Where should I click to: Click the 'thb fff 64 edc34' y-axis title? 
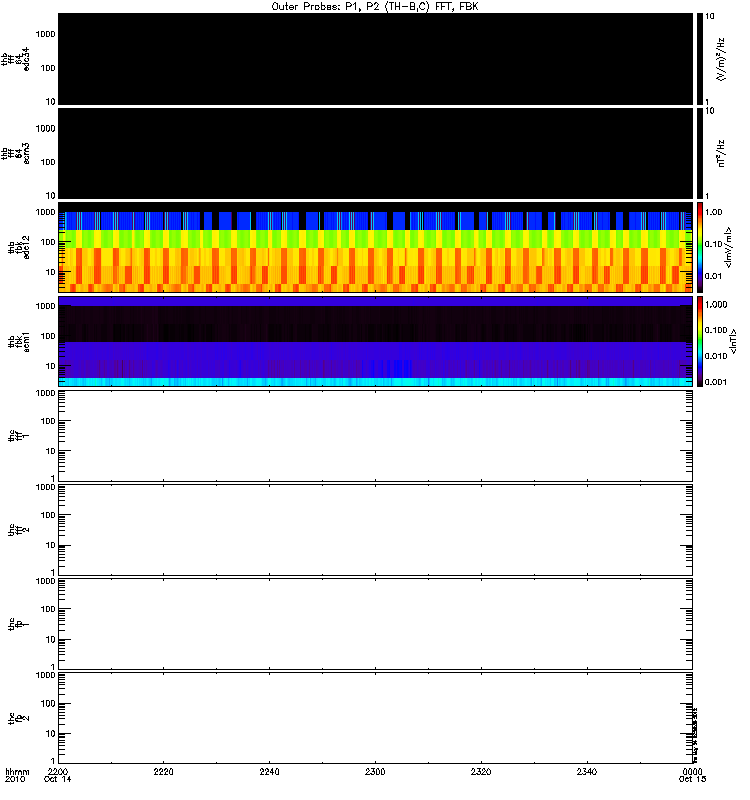[15, 59]
